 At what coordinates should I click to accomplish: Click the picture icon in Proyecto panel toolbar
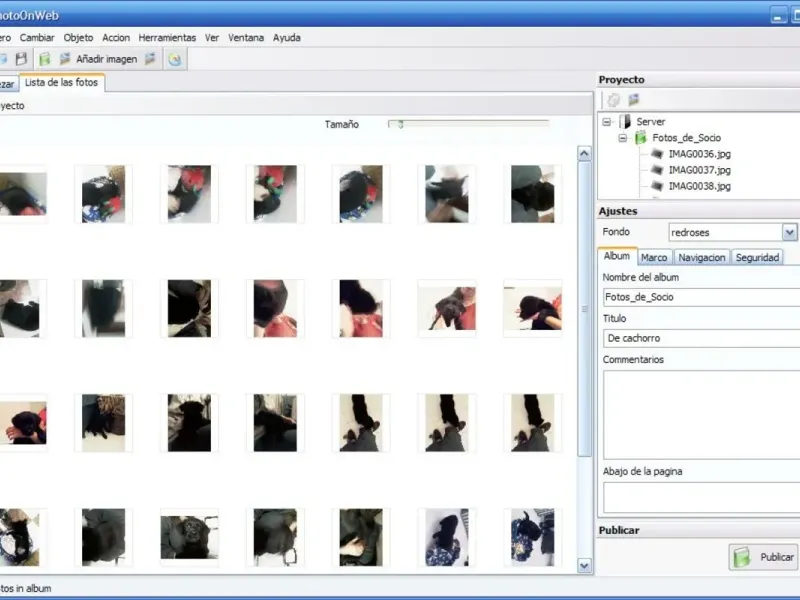pos(633,99)
